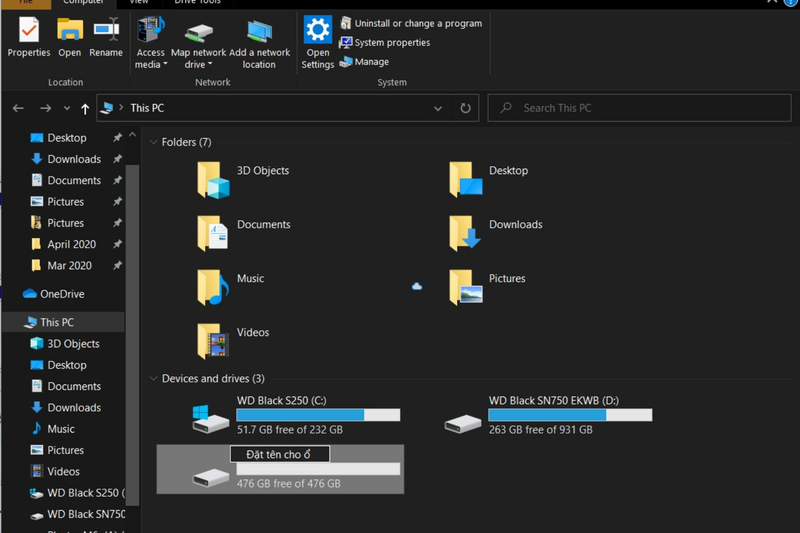Unpin Mar 2020 using its pin icon

117,266
